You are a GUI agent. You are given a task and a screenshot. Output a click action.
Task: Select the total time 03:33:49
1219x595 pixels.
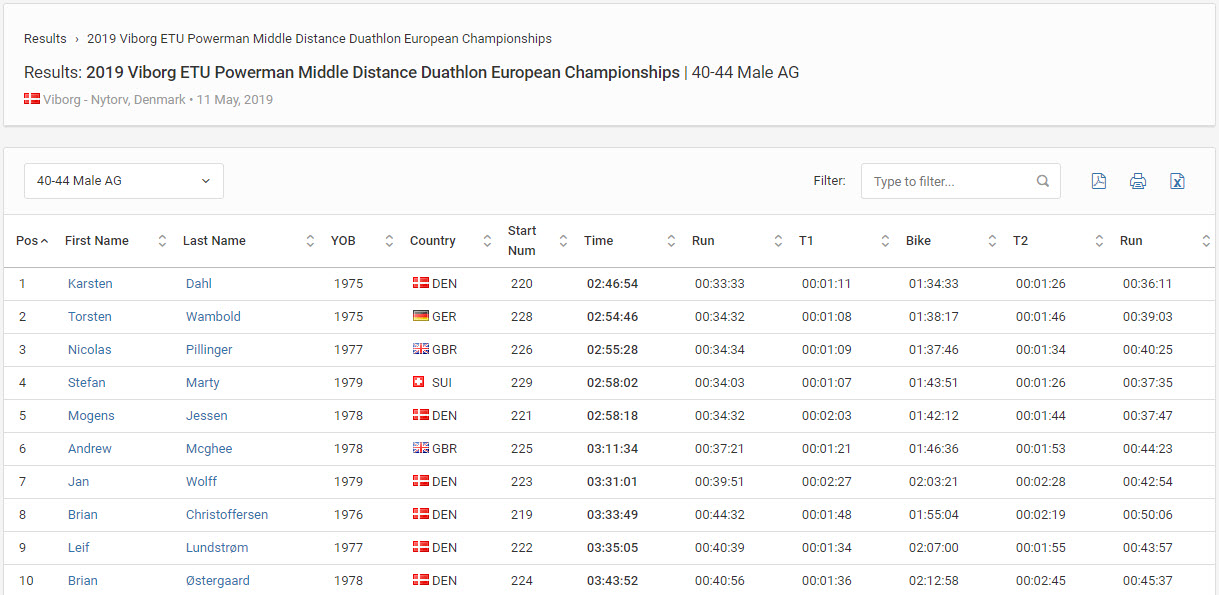(612, 514)
